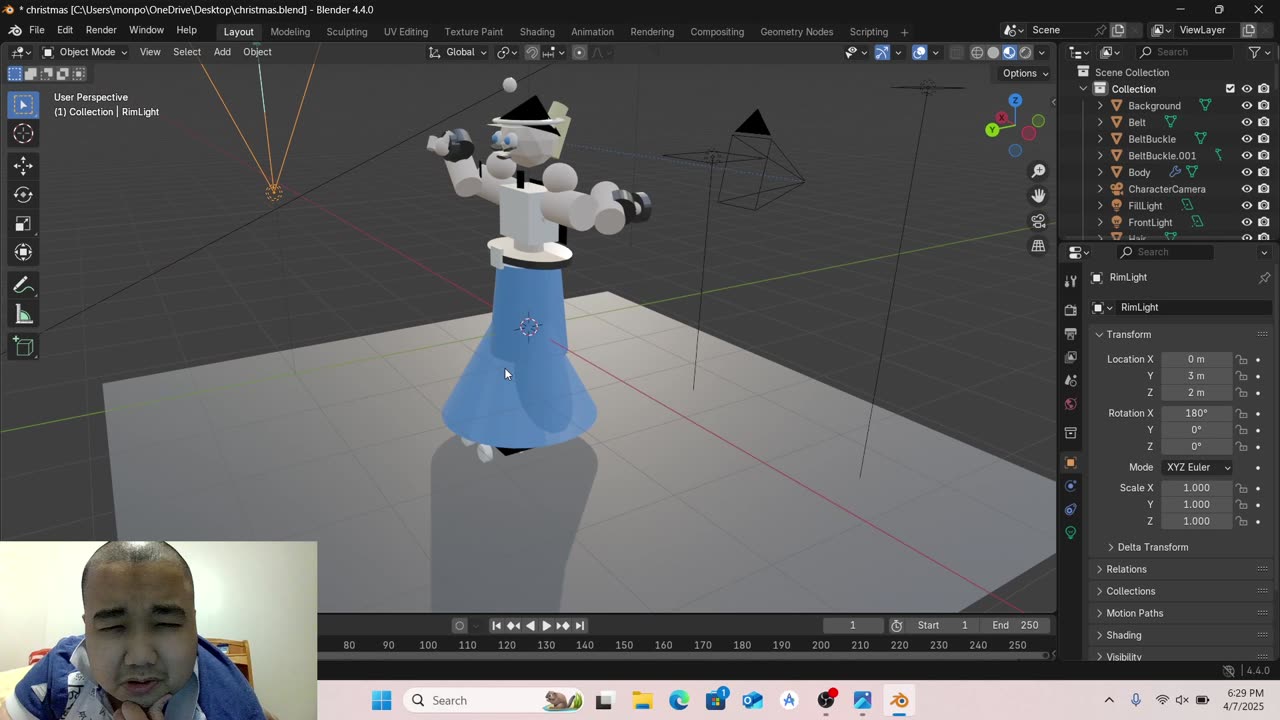
Task: Open the Render menu
Action: [101, 31]
